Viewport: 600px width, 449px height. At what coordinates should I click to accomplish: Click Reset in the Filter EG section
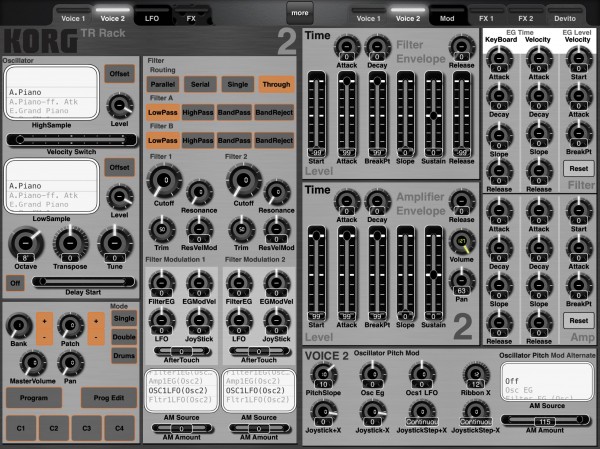[x=579, y=168]
